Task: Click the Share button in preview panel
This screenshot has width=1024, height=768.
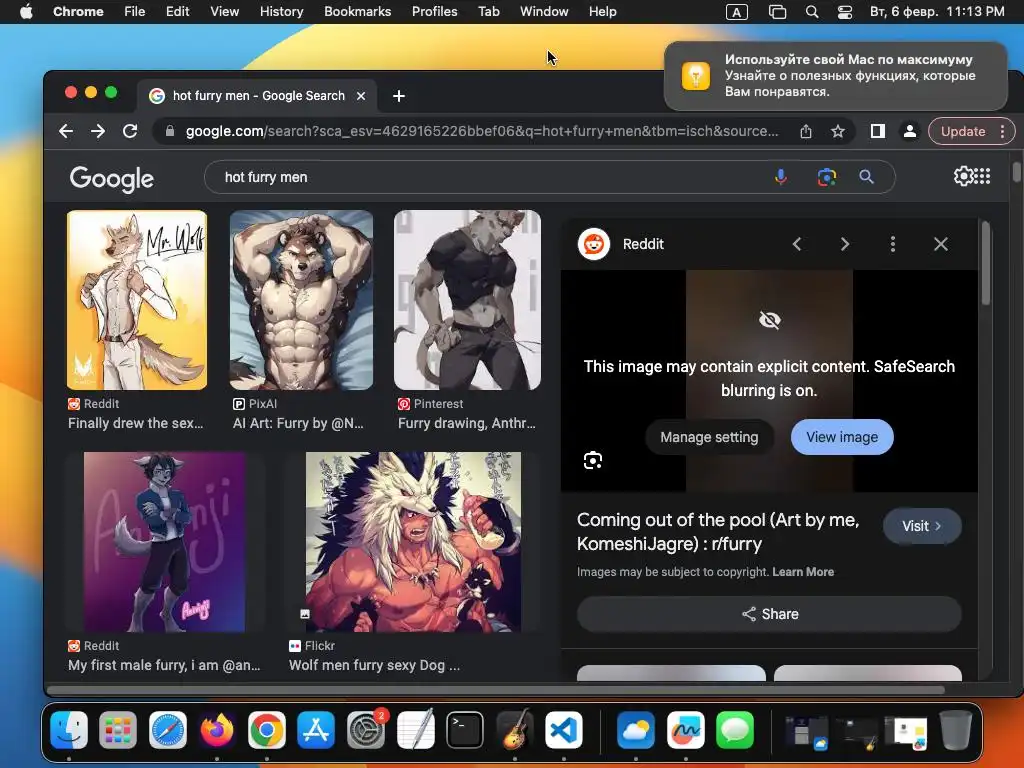Action: click(x=769, y=614)
